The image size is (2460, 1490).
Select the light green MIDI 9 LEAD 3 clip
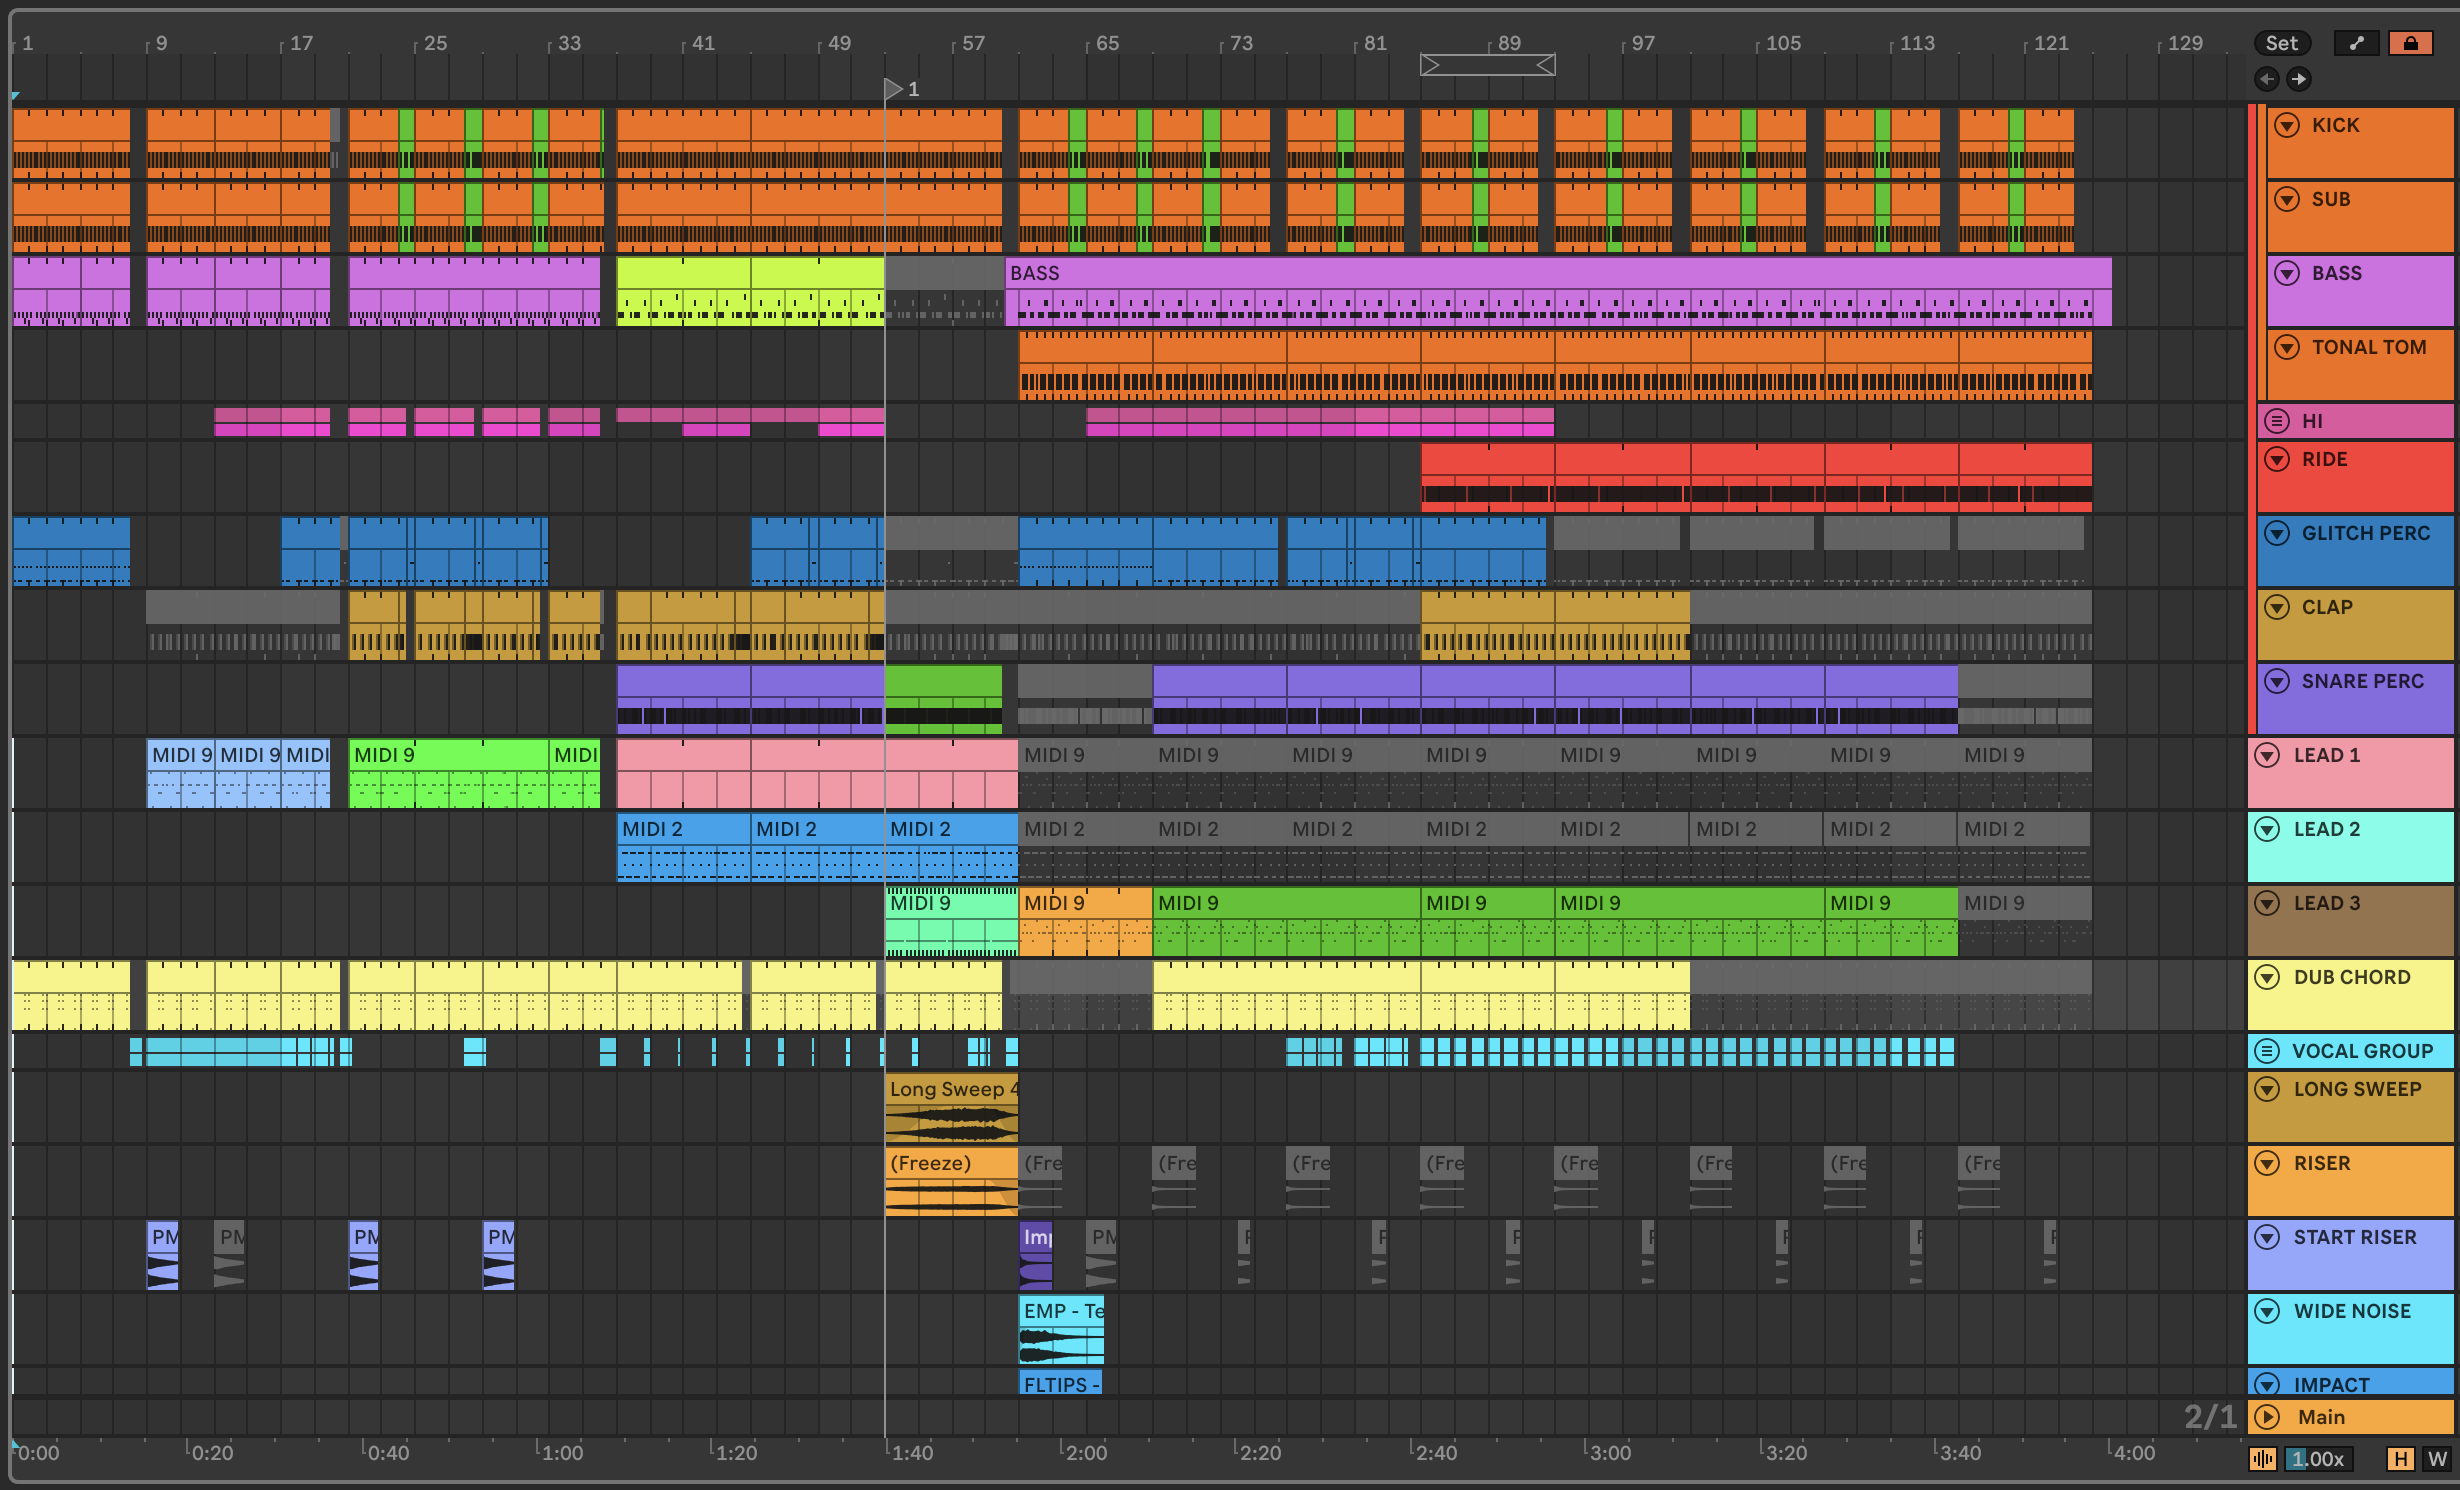click(x=951, y=921)
